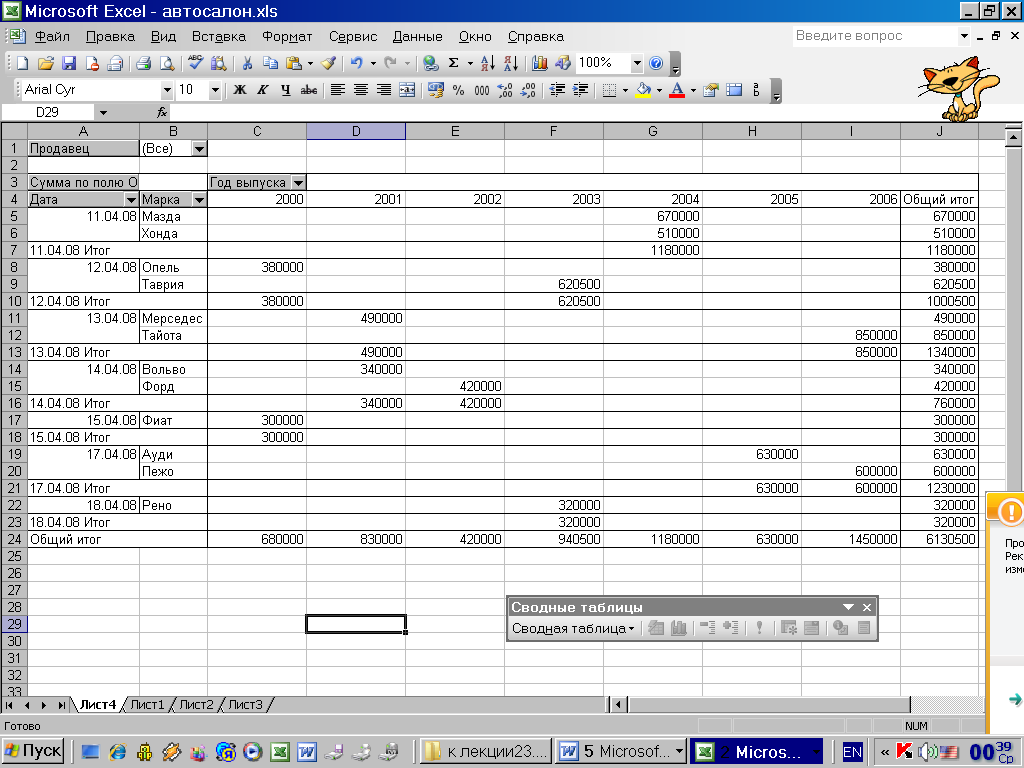Viewport: 1024px width, 768px height.
Task: Switch to the Лист1 sheet tab
Action: (147, 705)
